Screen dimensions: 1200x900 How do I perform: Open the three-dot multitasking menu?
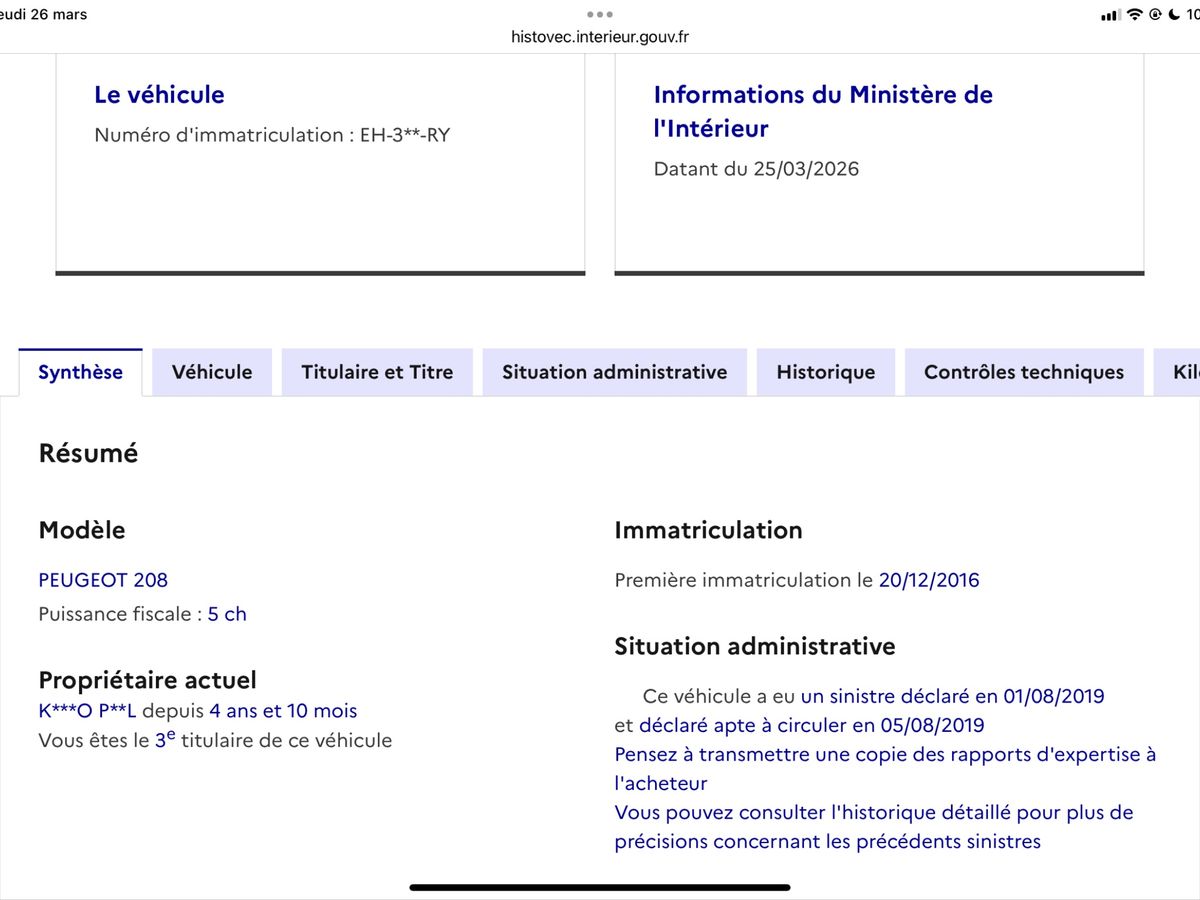click(x=600, y=14)
